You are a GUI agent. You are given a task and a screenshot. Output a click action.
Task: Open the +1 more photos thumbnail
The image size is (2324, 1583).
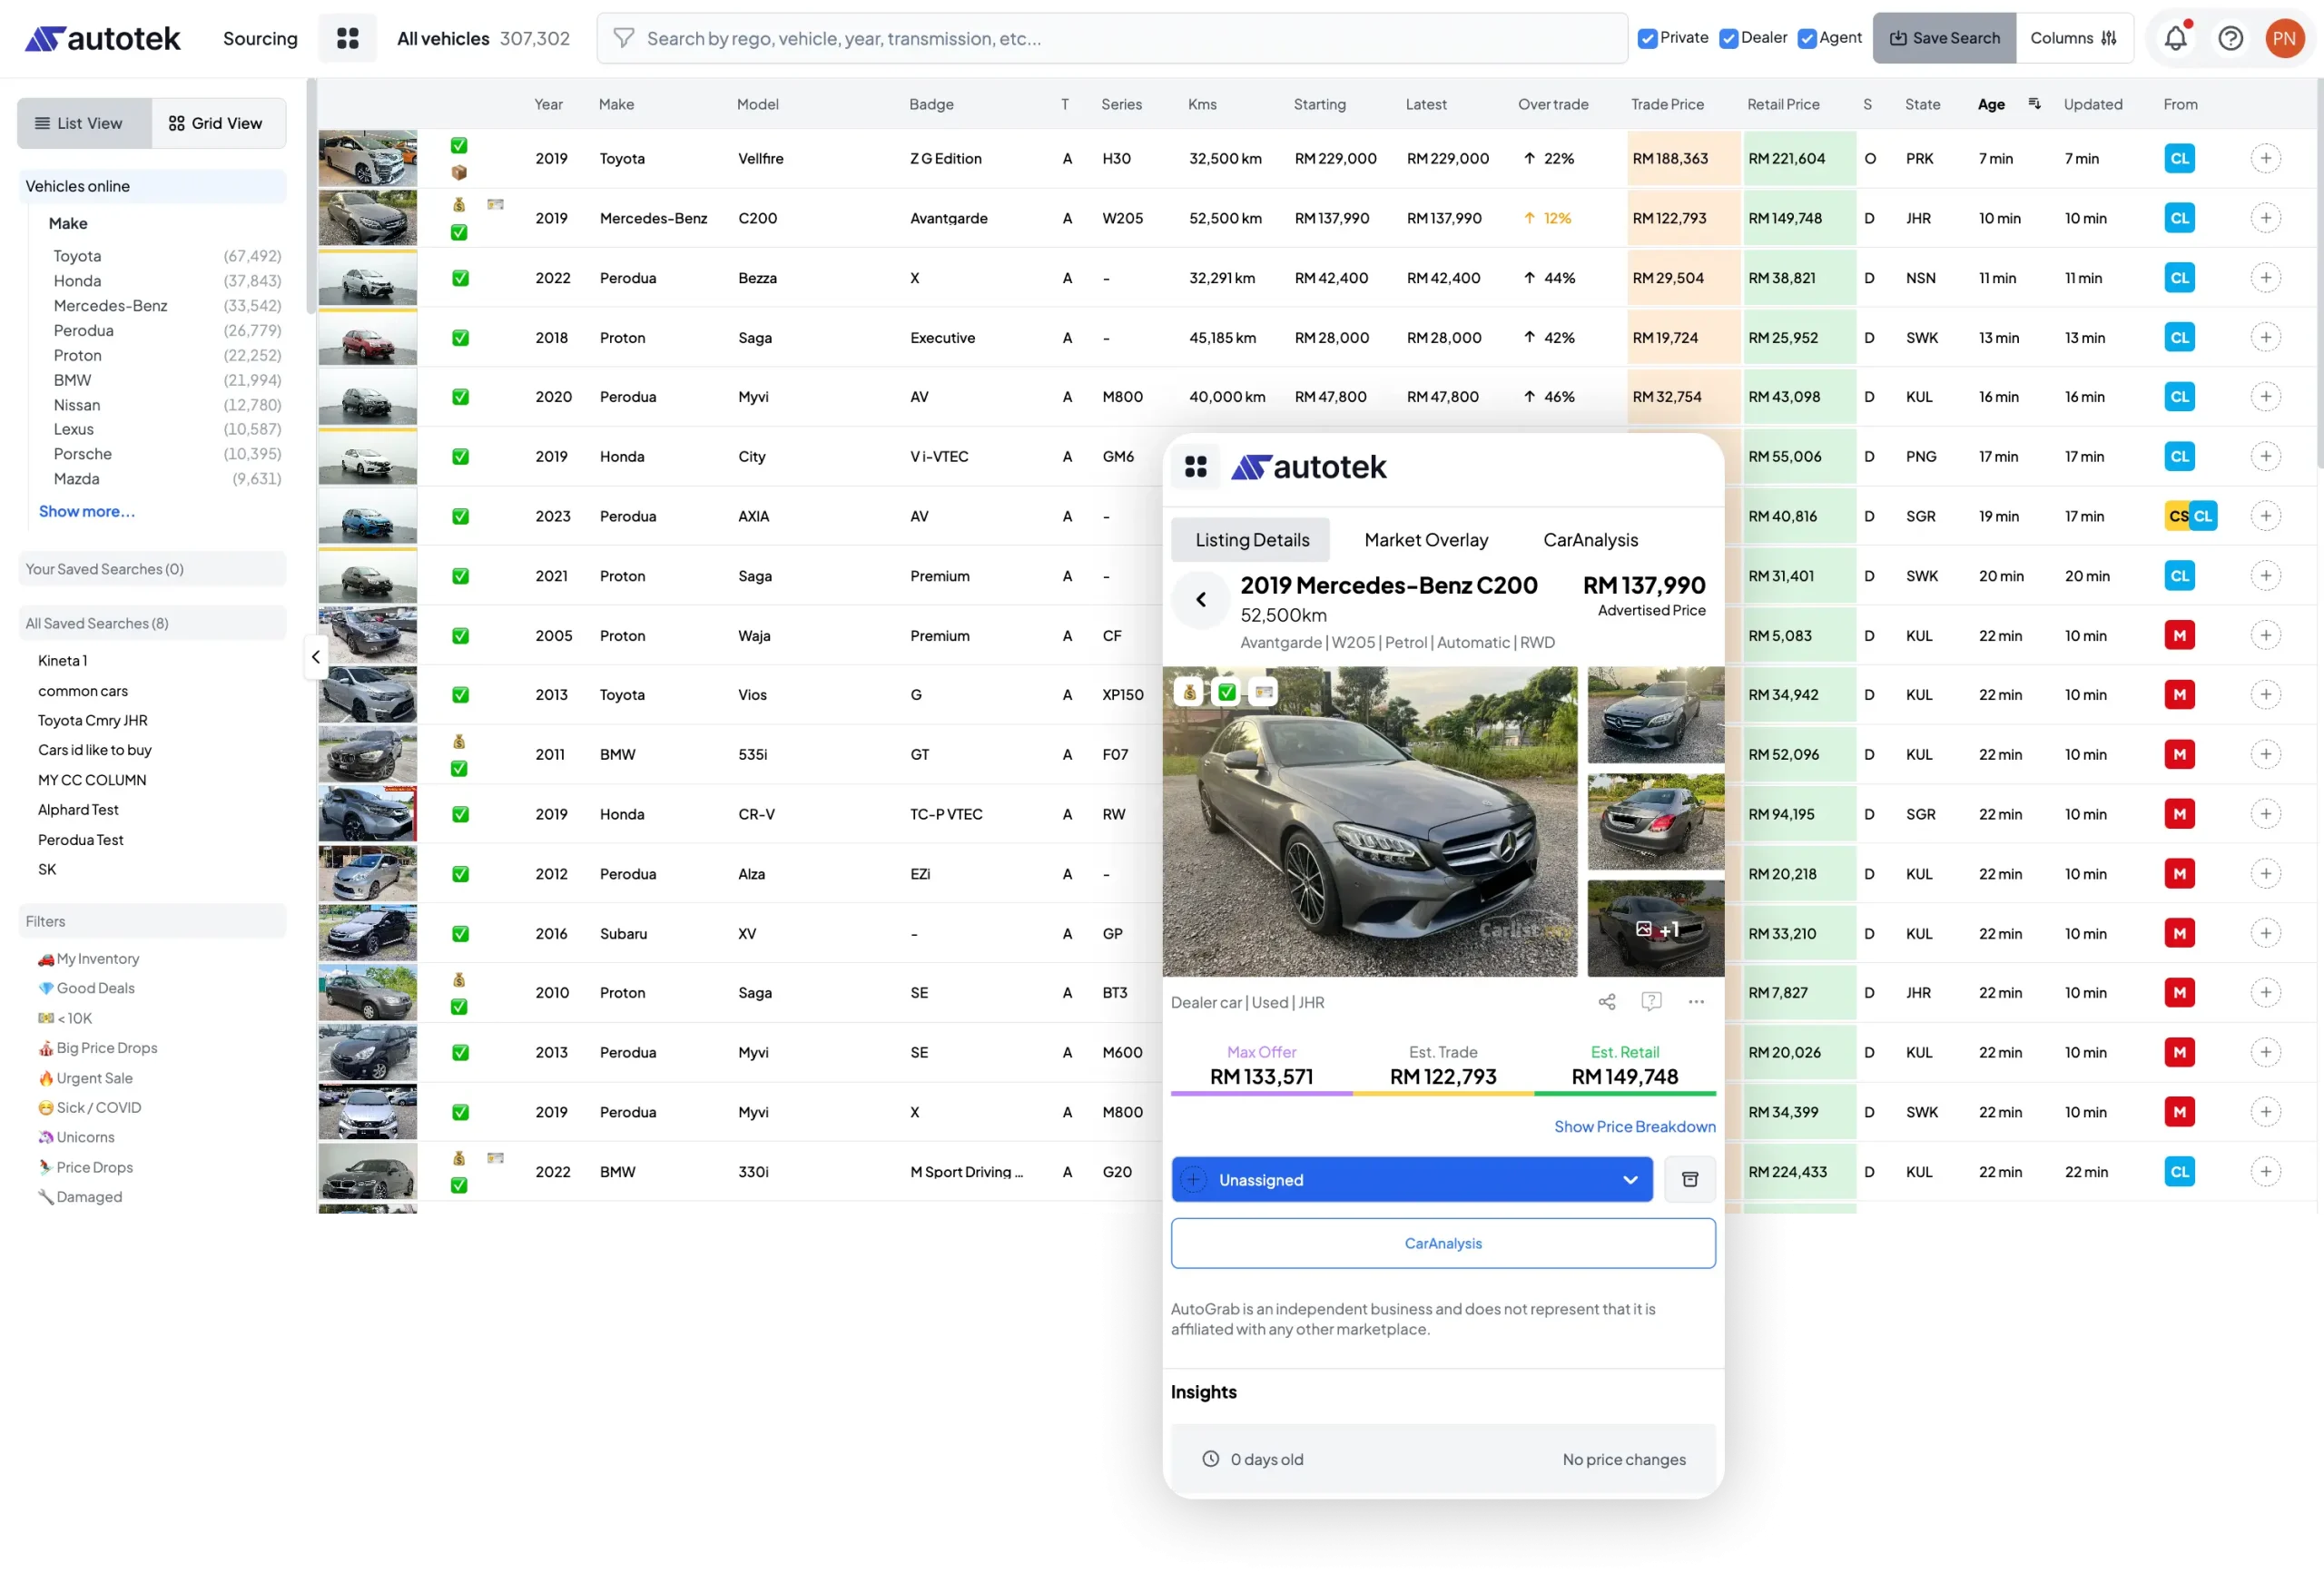(x=1655, y=928)
